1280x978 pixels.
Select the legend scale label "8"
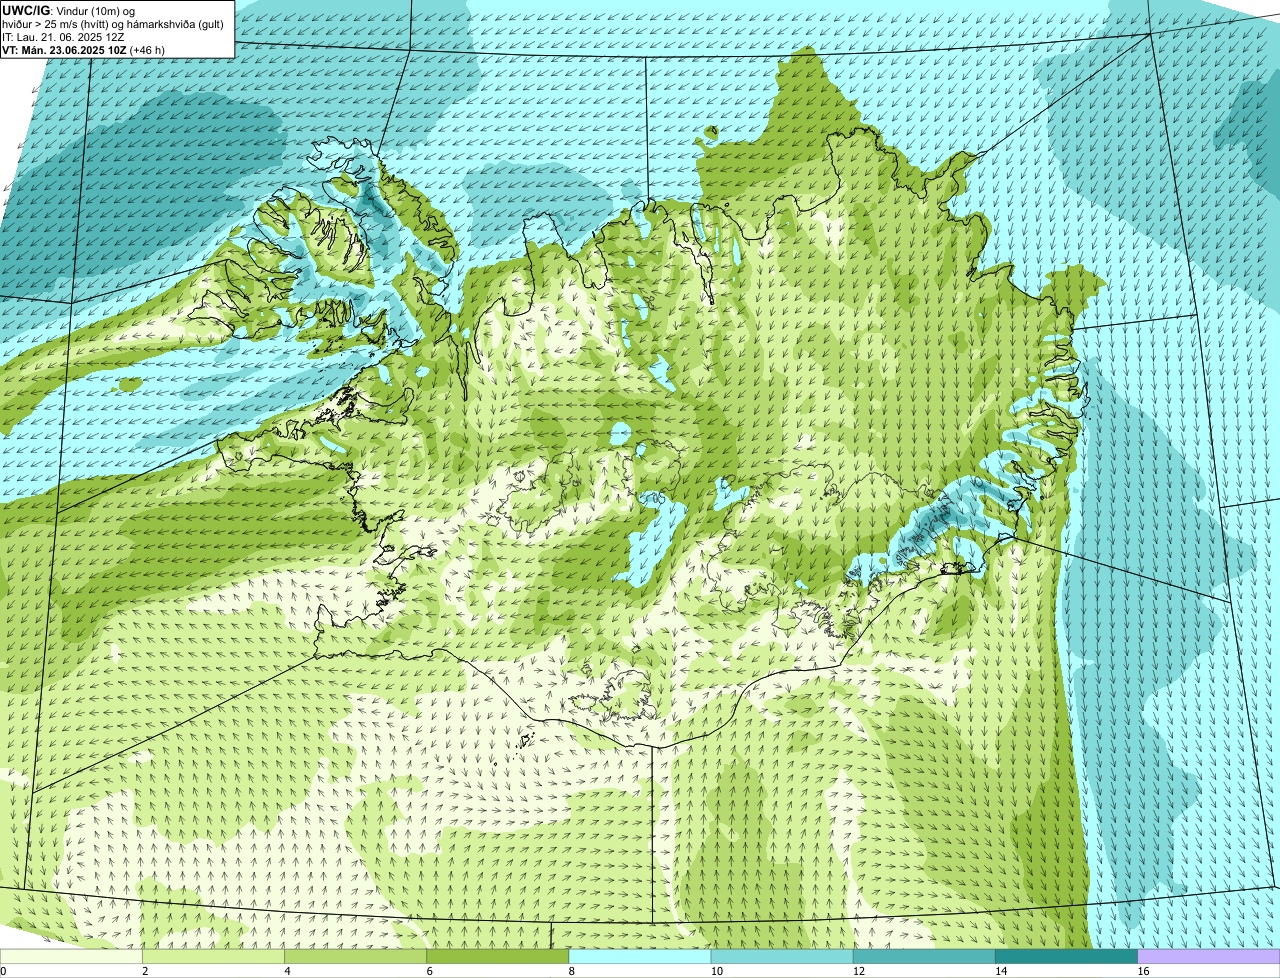[571, 971]
